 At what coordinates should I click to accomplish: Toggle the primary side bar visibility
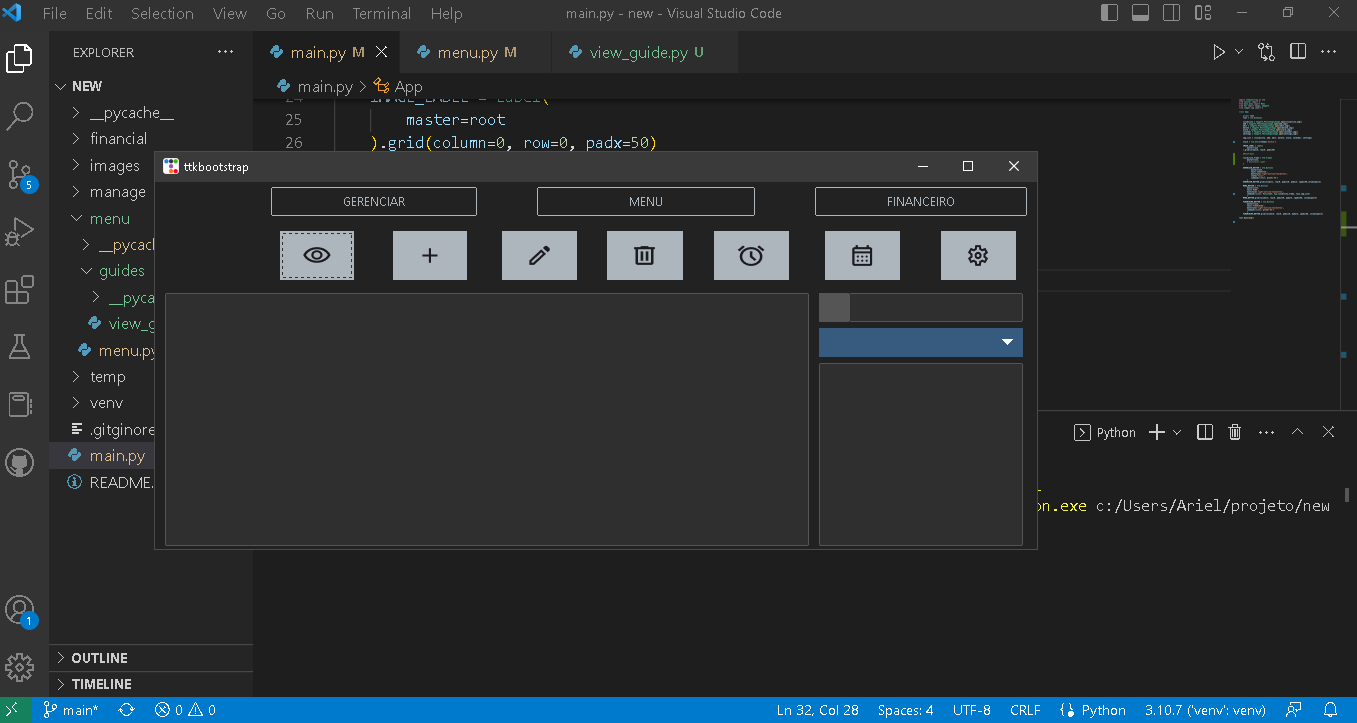1109,13
